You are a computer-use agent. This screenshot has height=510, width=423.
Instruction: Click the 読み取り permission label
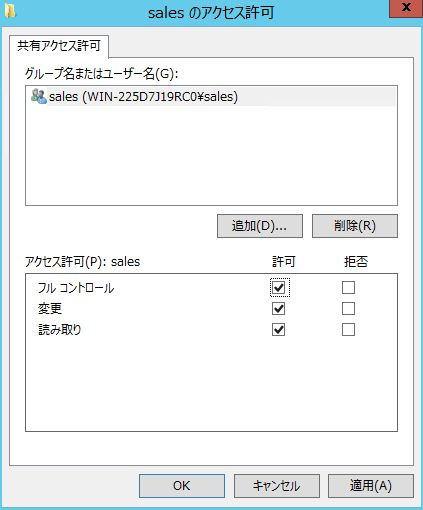pos(60,330)
